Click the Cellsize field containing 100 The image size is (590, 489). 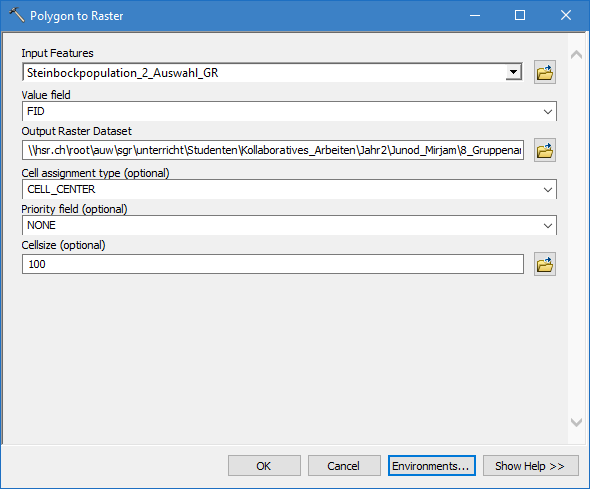(x=273, y=264)
